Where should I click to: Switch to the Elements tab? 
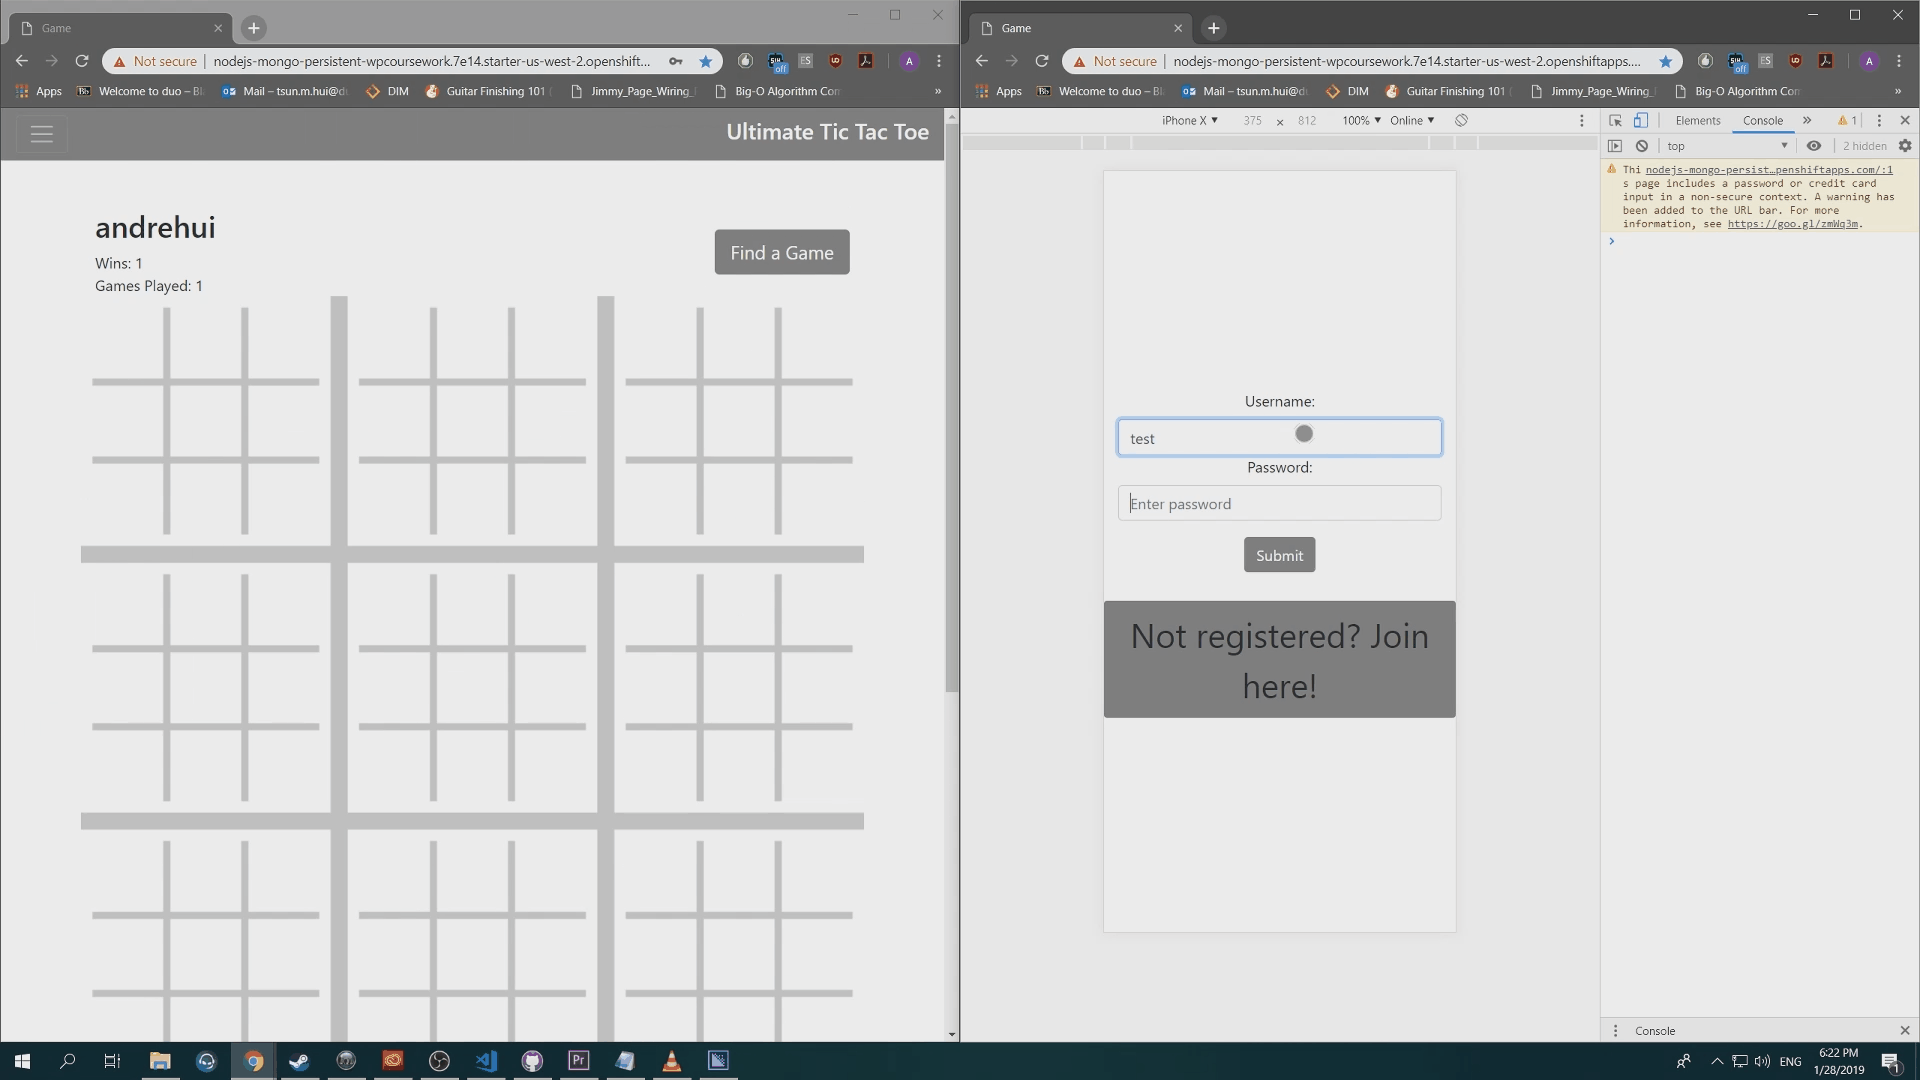(x=1697, y=120)
